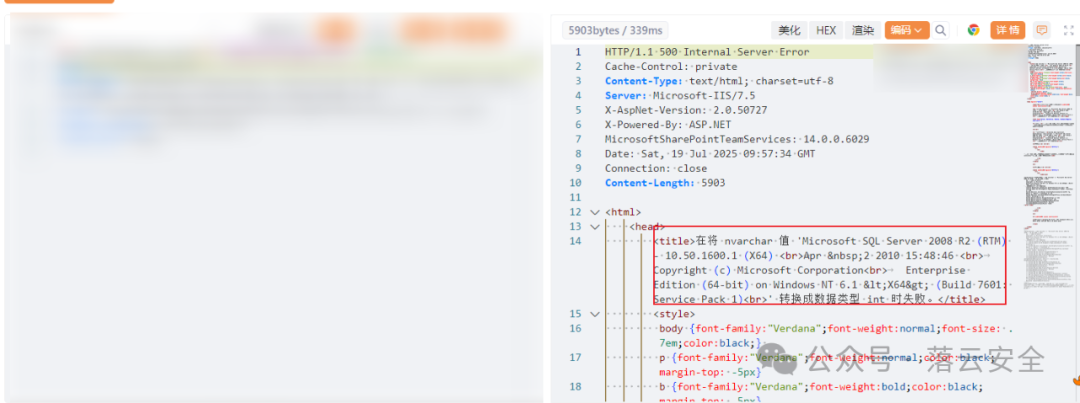1080x403 pixels.
Task: Toggle the 美化 beautify view
Action: coord(789,31)
